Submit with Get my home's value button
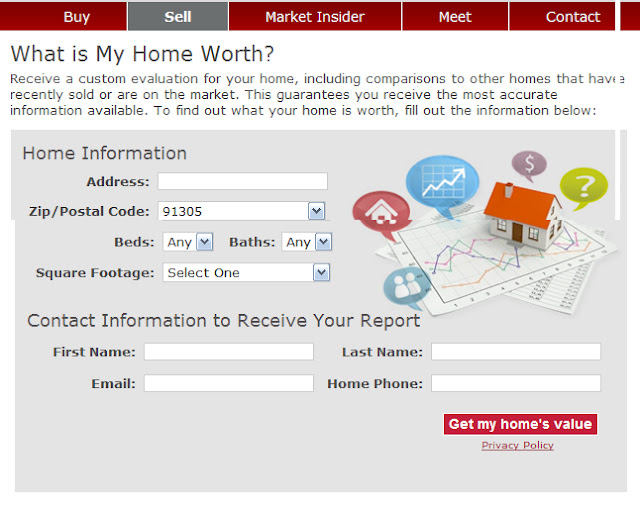 tap(520, 424)
